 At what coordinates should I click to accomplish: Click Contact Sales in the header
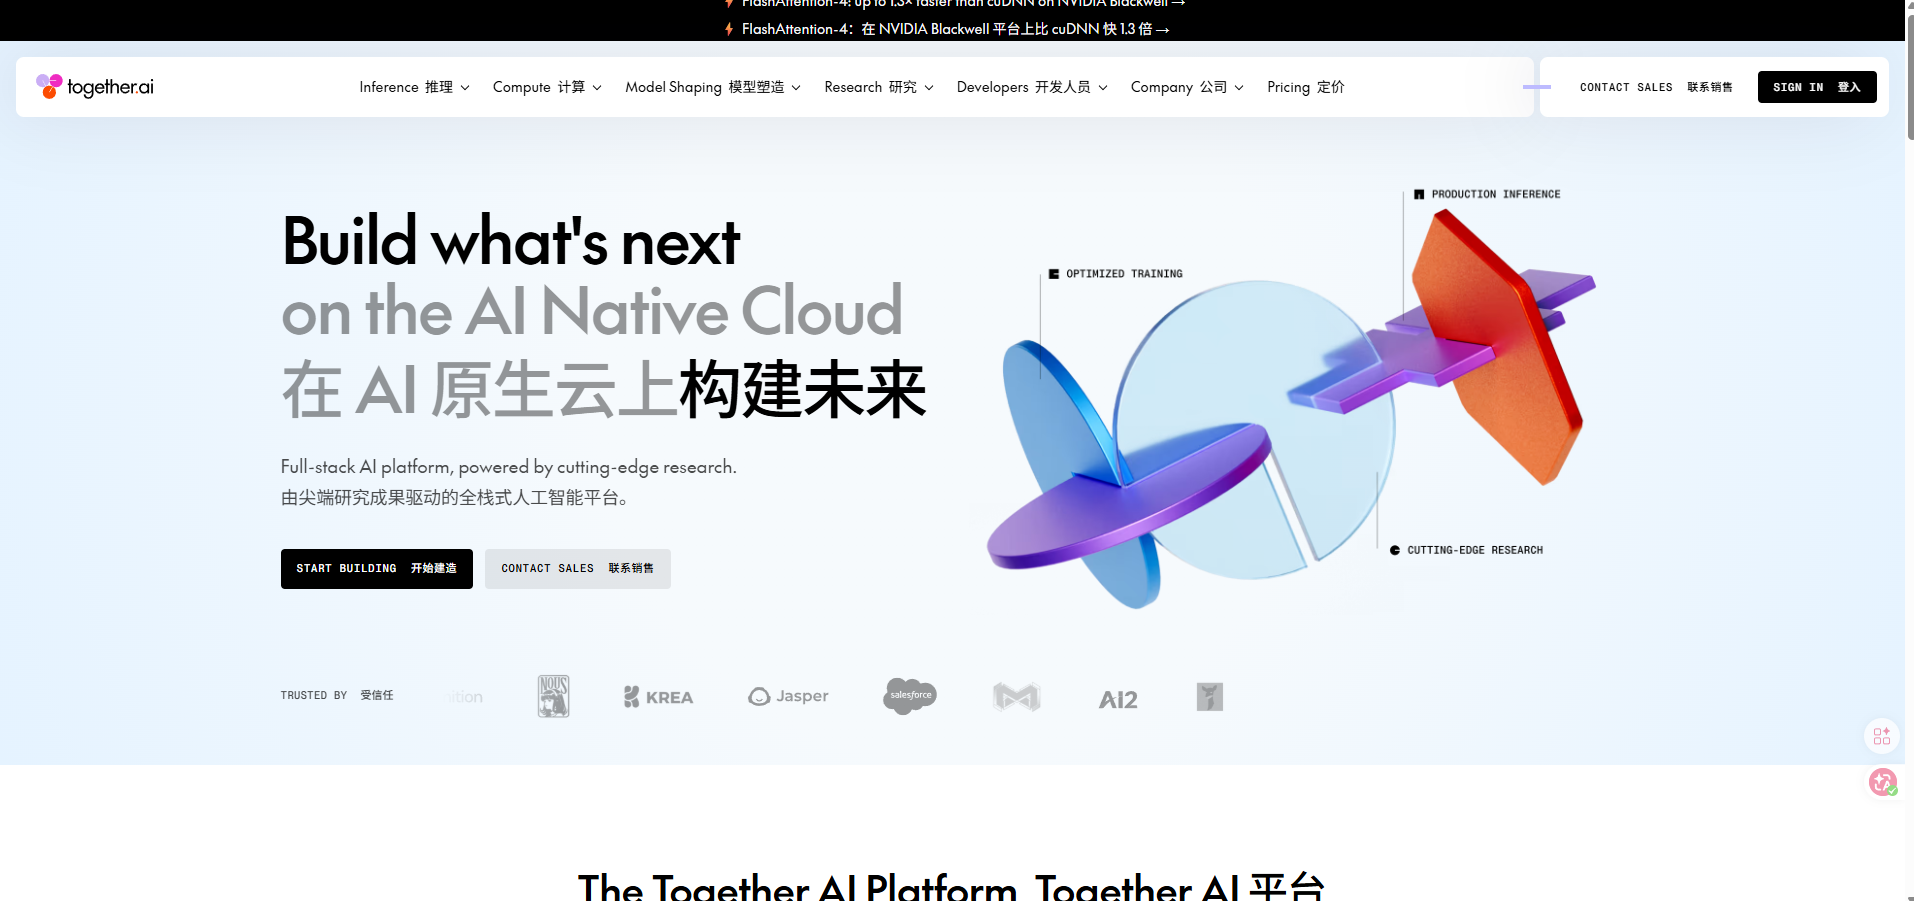[1656, 87]
